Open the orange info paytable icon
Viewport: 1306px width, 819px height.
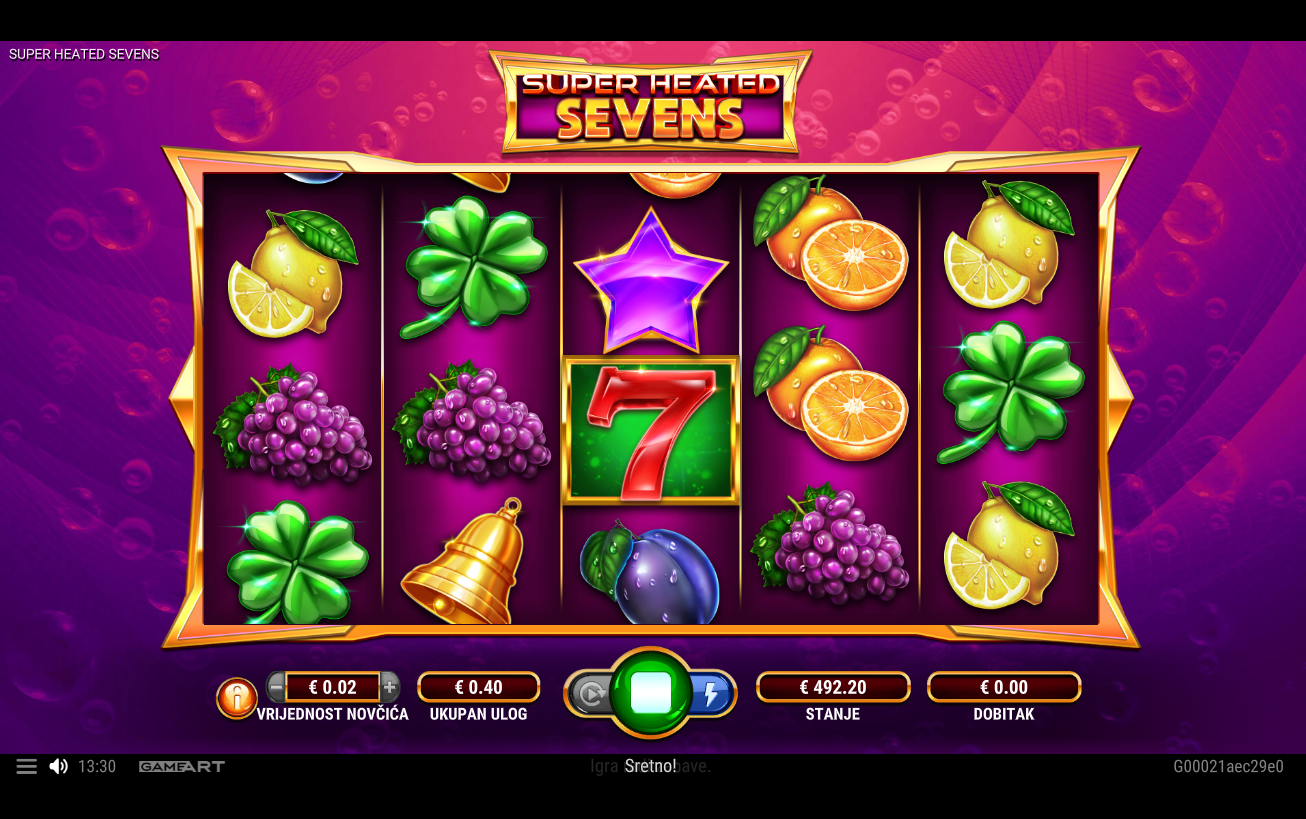pos(237,698)
